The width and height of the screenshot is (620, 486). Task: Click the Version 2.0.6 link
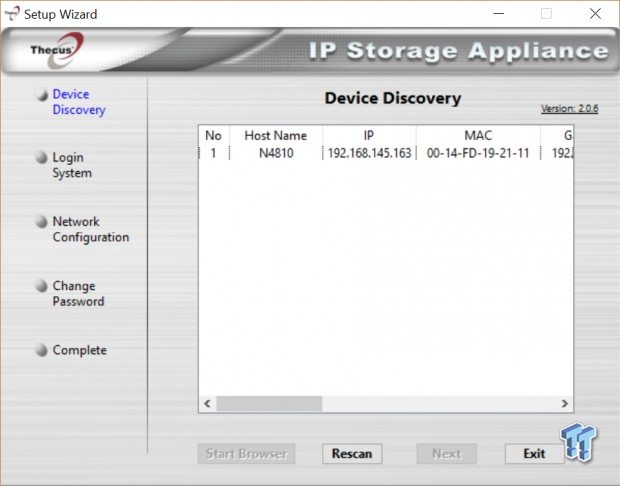pyautogui.click(x=569, y=108)
